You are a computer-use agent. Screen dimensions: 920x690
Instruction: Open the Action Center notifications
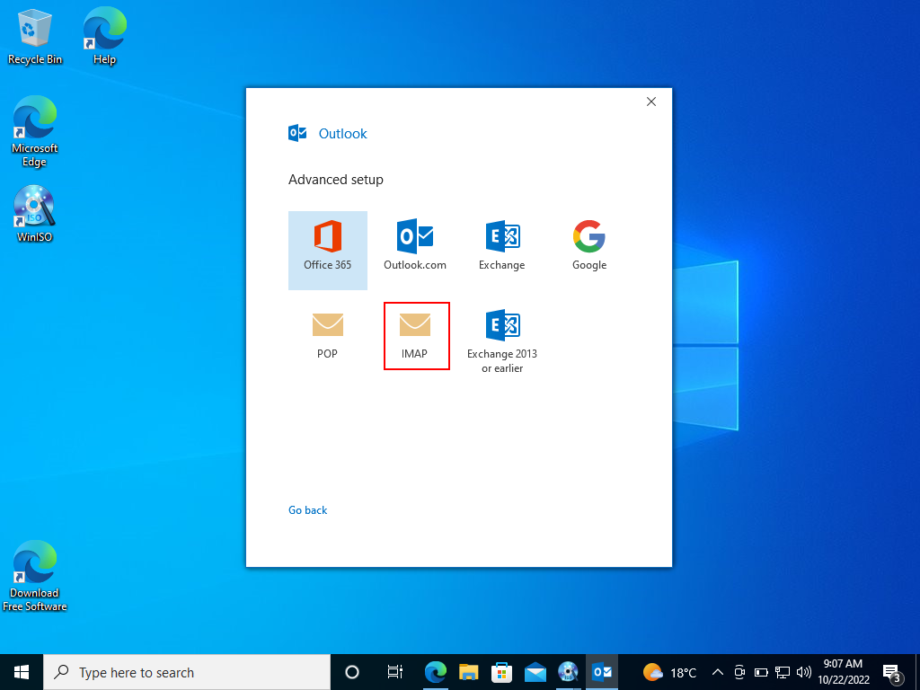pos(891,672)
